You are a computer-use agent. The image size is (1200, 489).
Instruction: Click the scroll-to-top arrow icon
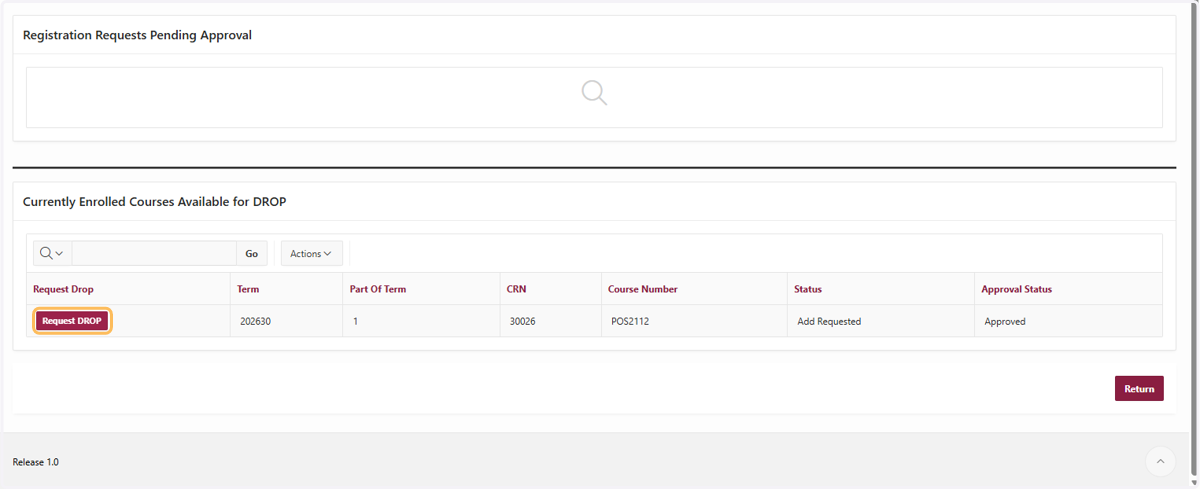[1160, 461]
